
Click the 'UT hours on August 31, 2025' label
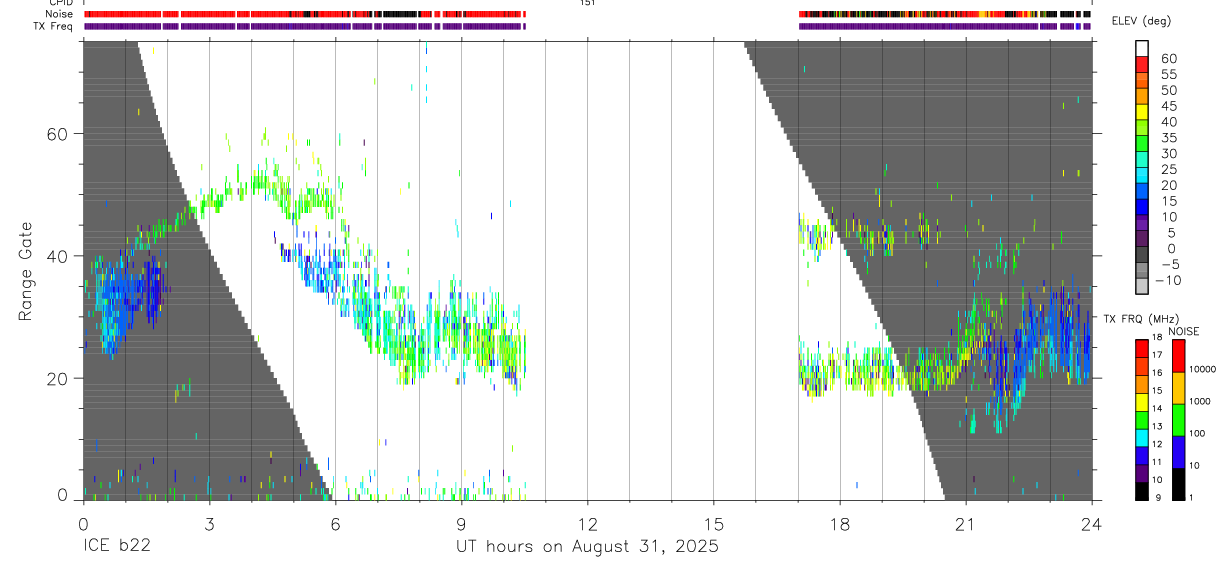tap(587, 548)
